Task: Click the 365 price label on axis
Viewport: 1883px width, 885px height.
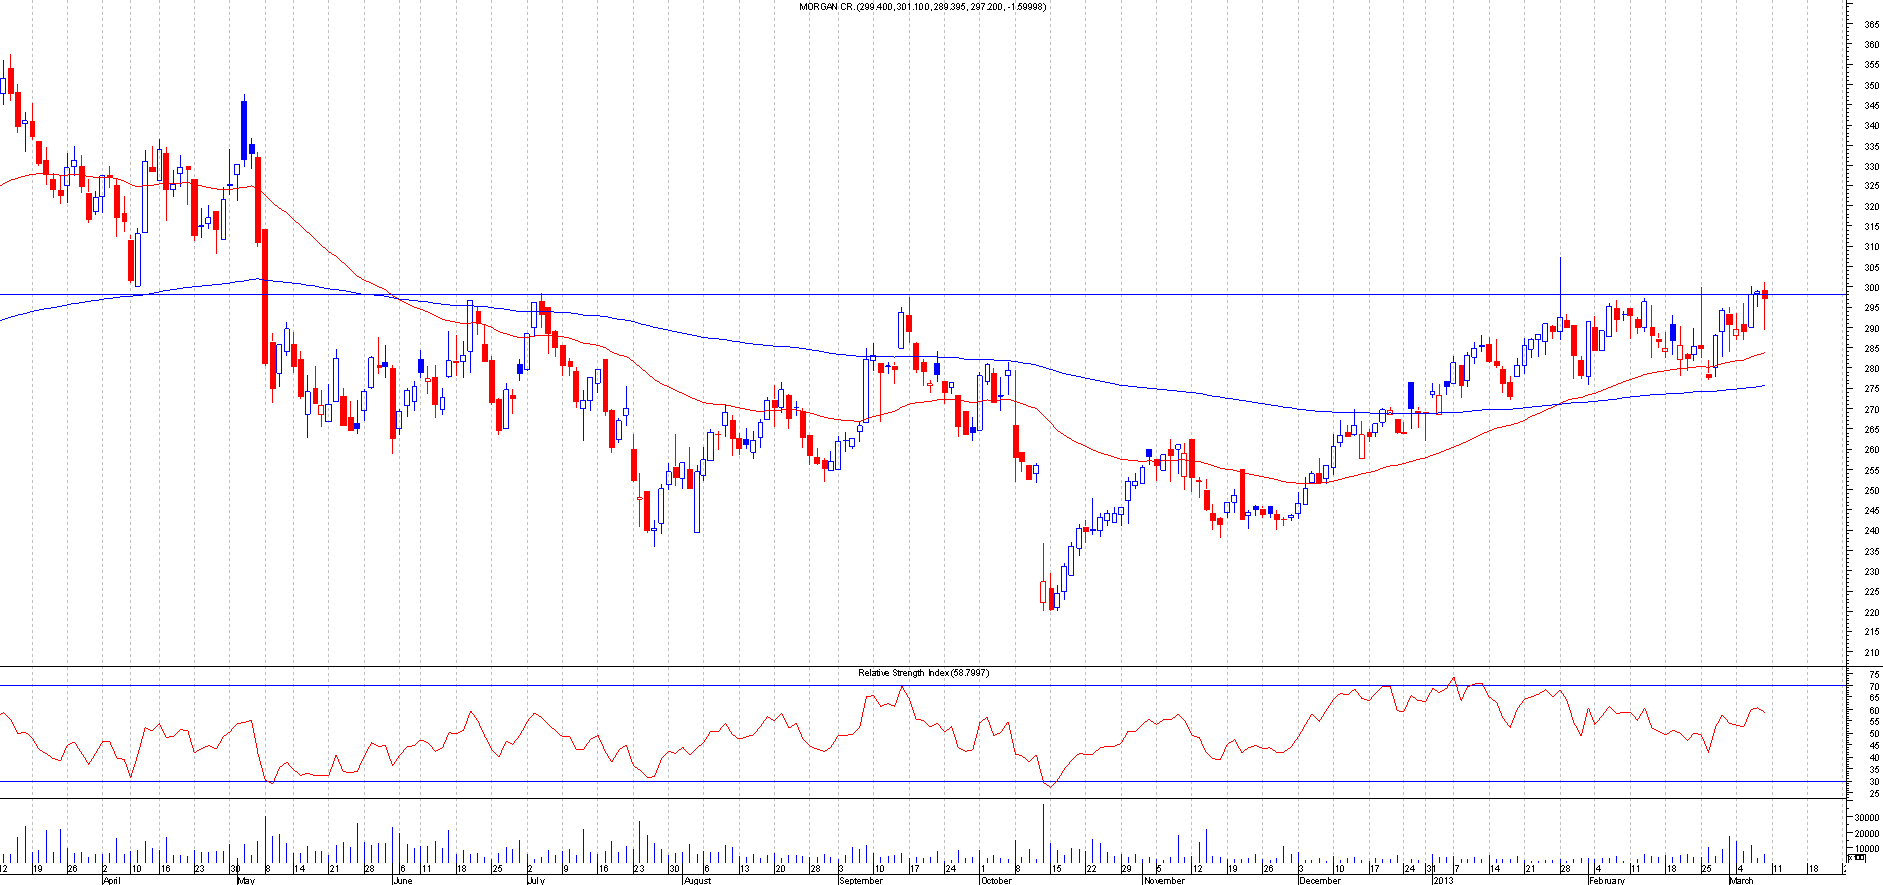Action: [x=1870, y=24]
